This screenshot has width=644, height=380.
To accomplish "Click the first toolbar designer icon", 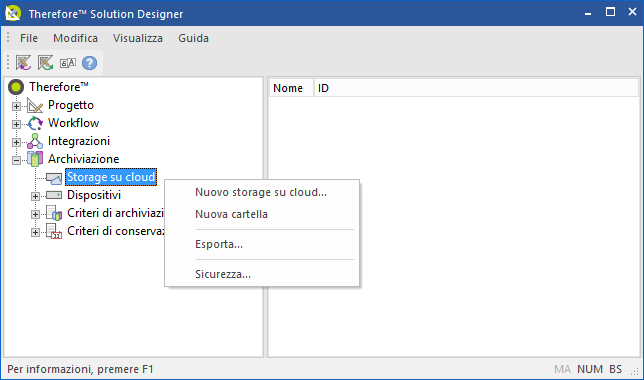I will tap(23, 63).
